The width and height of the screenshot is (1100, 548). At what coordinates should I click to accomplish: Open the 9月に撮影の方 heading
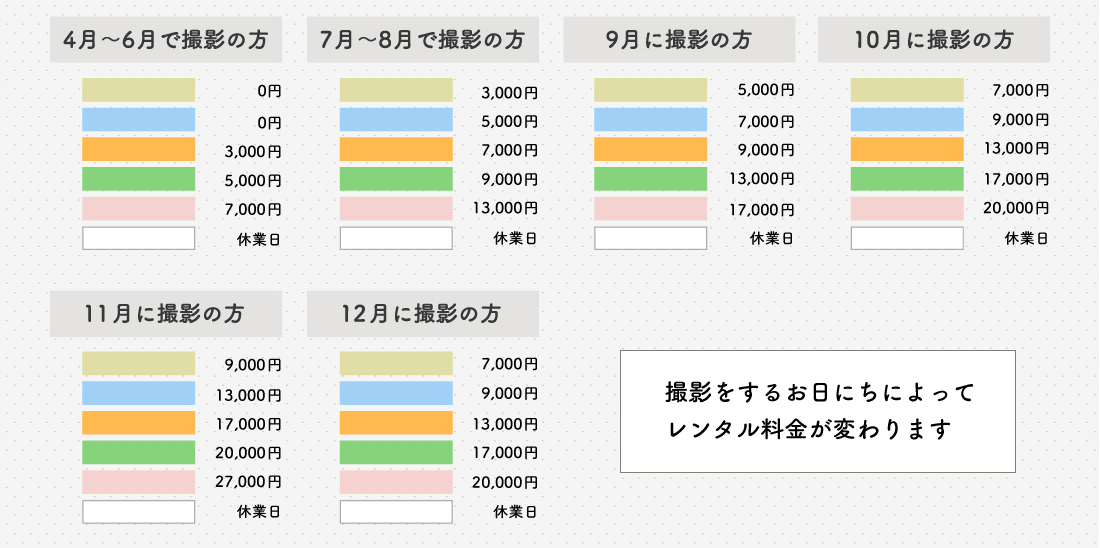[679, 40]
